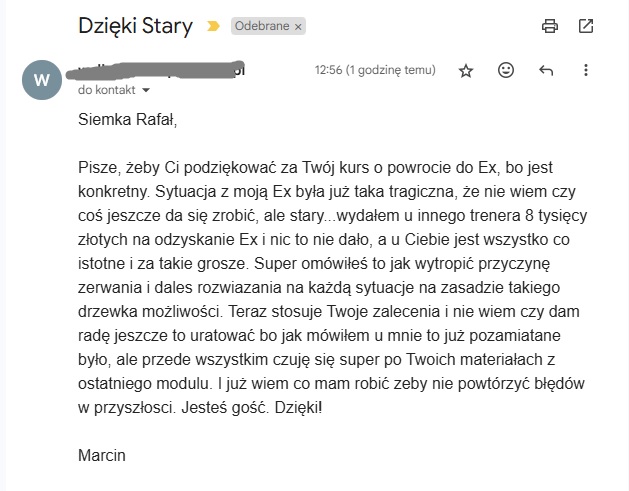Click the greeting Siemka Rafał
Screen dimensions: 629x491
[x=128, y=120]
